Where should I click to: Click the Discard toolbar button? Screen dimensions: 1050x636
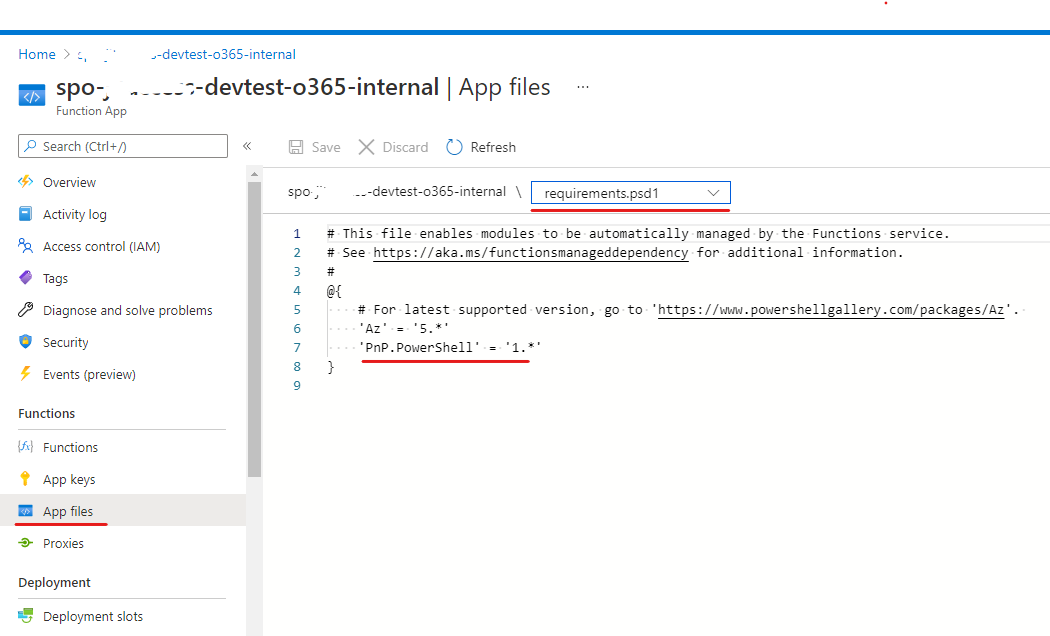point(393,147)
